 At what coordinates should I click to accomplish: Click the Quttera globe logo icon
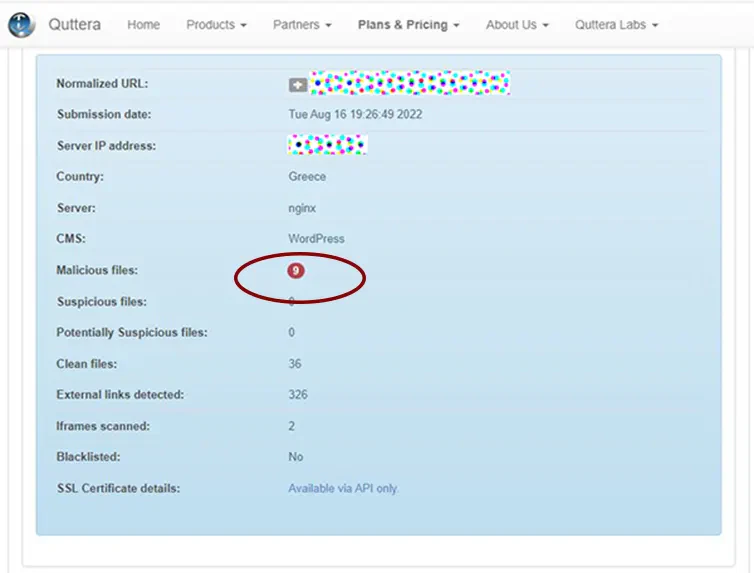click(x=21, y=25)
